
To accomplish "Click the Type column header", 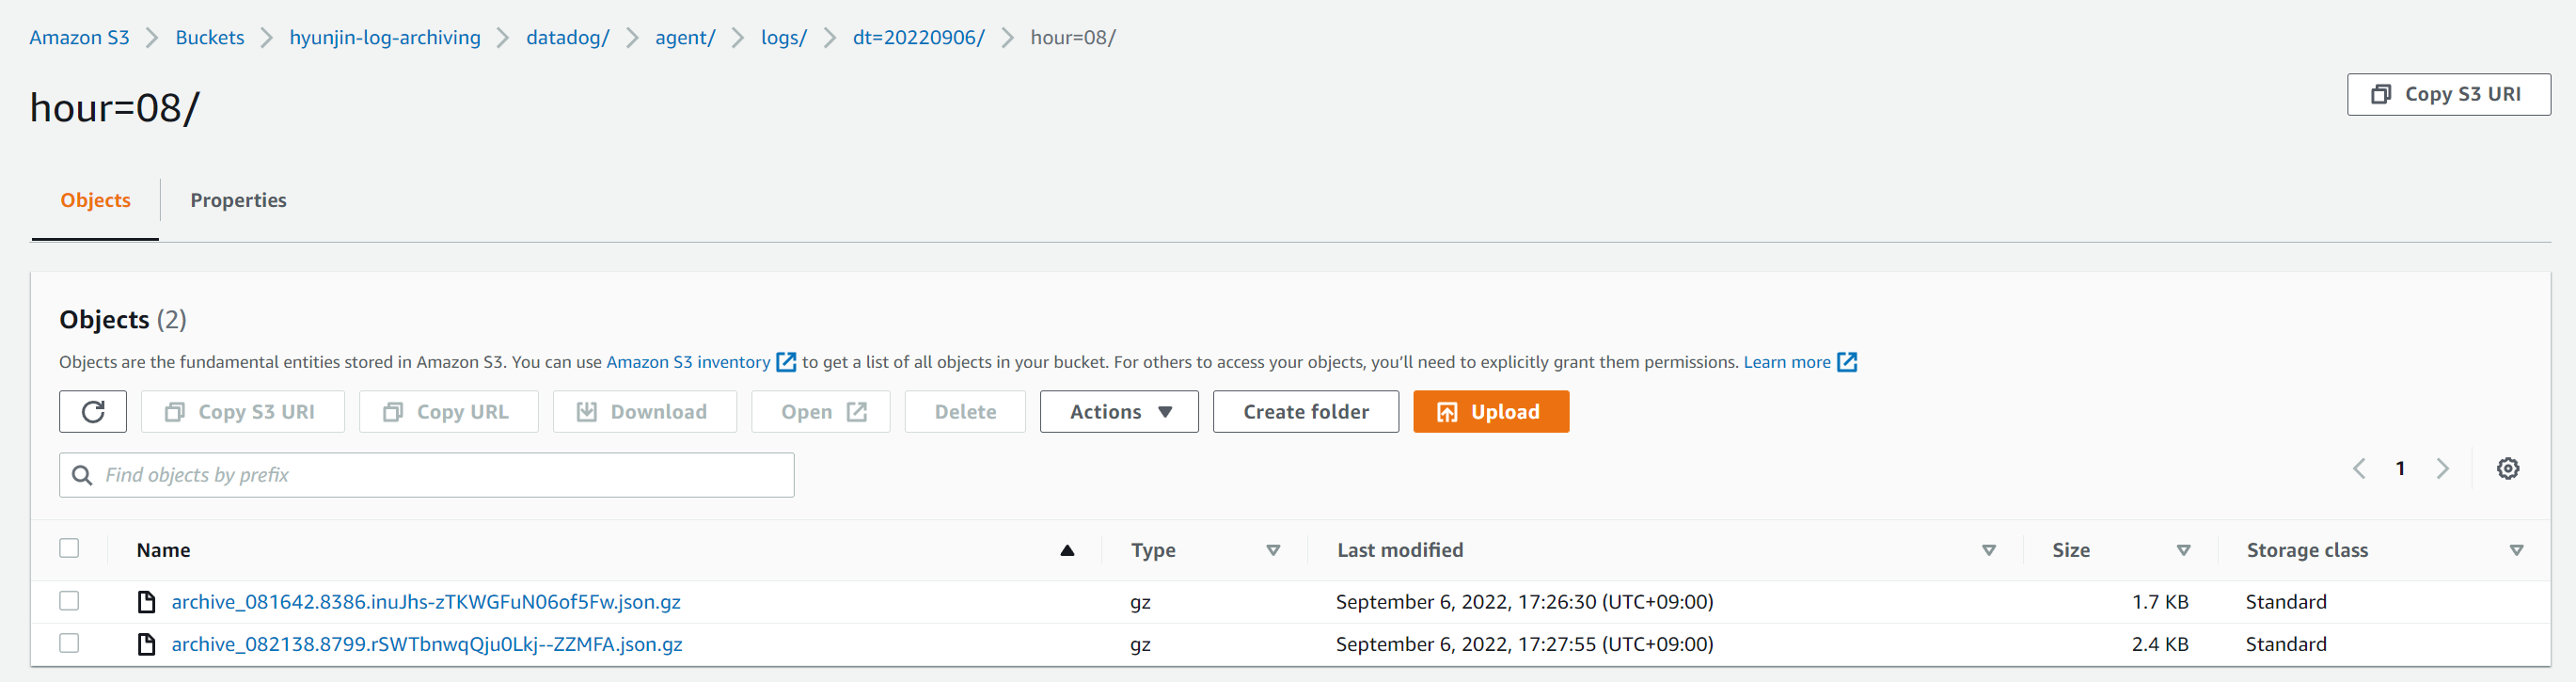I will 1153,550.
